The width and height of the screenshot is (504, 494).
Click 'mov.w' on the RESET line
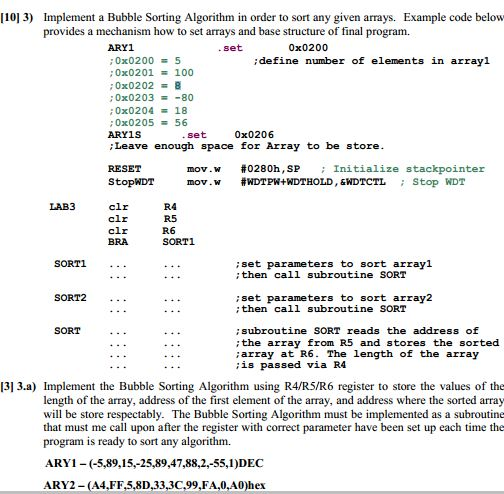[204, 169]
